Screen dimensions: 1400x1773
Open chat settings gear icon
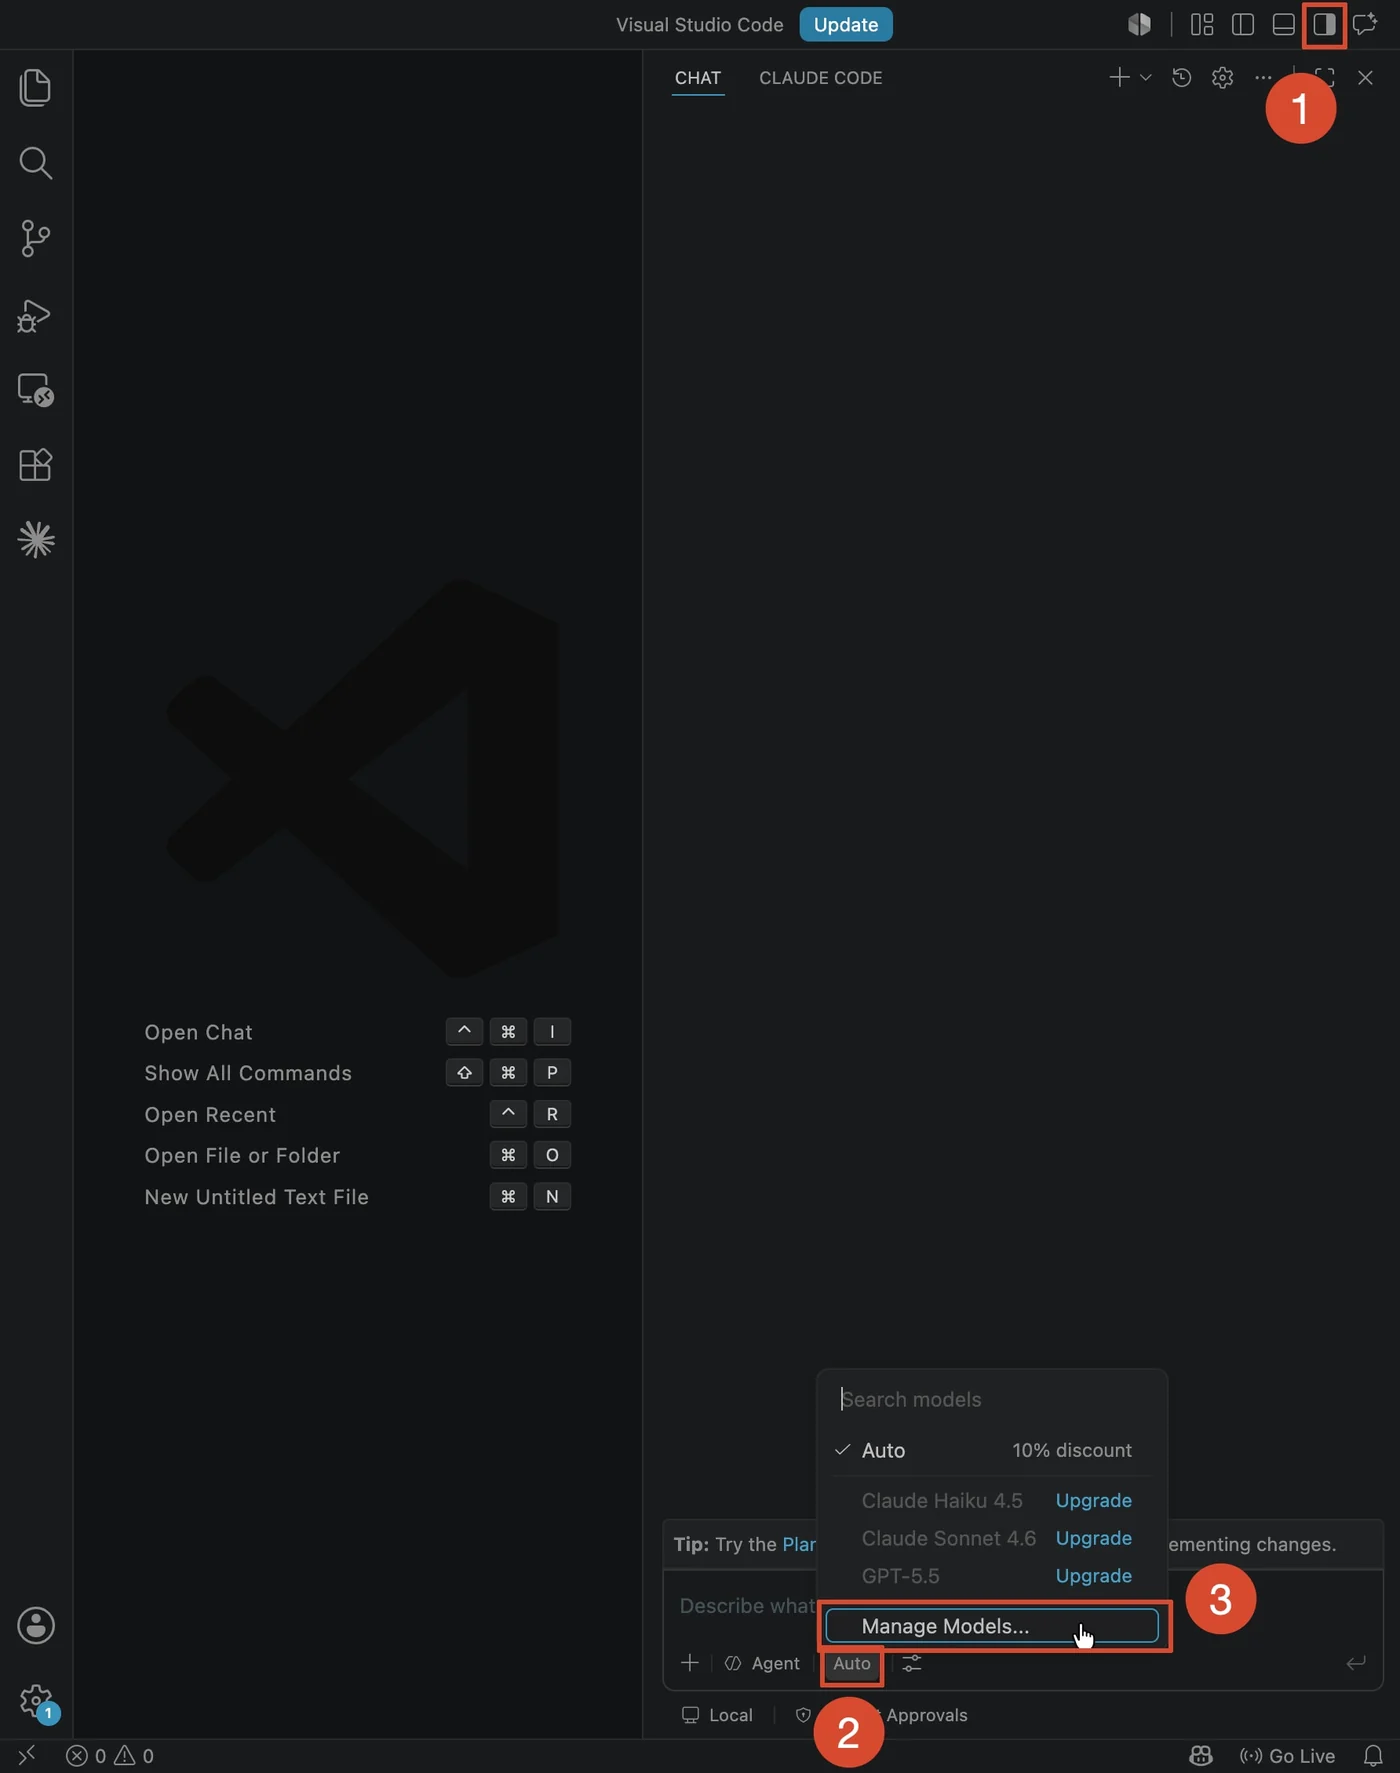(x=1222, y=78)
